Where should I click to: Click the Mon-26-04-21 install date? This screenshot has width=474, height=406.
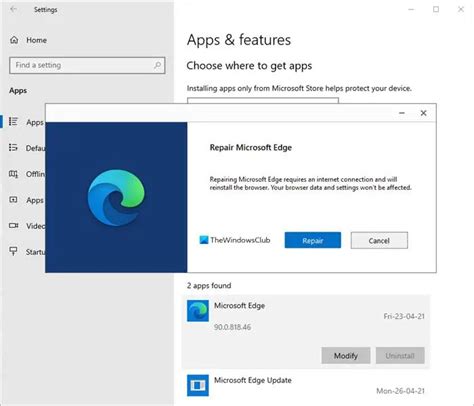[401, 391]
